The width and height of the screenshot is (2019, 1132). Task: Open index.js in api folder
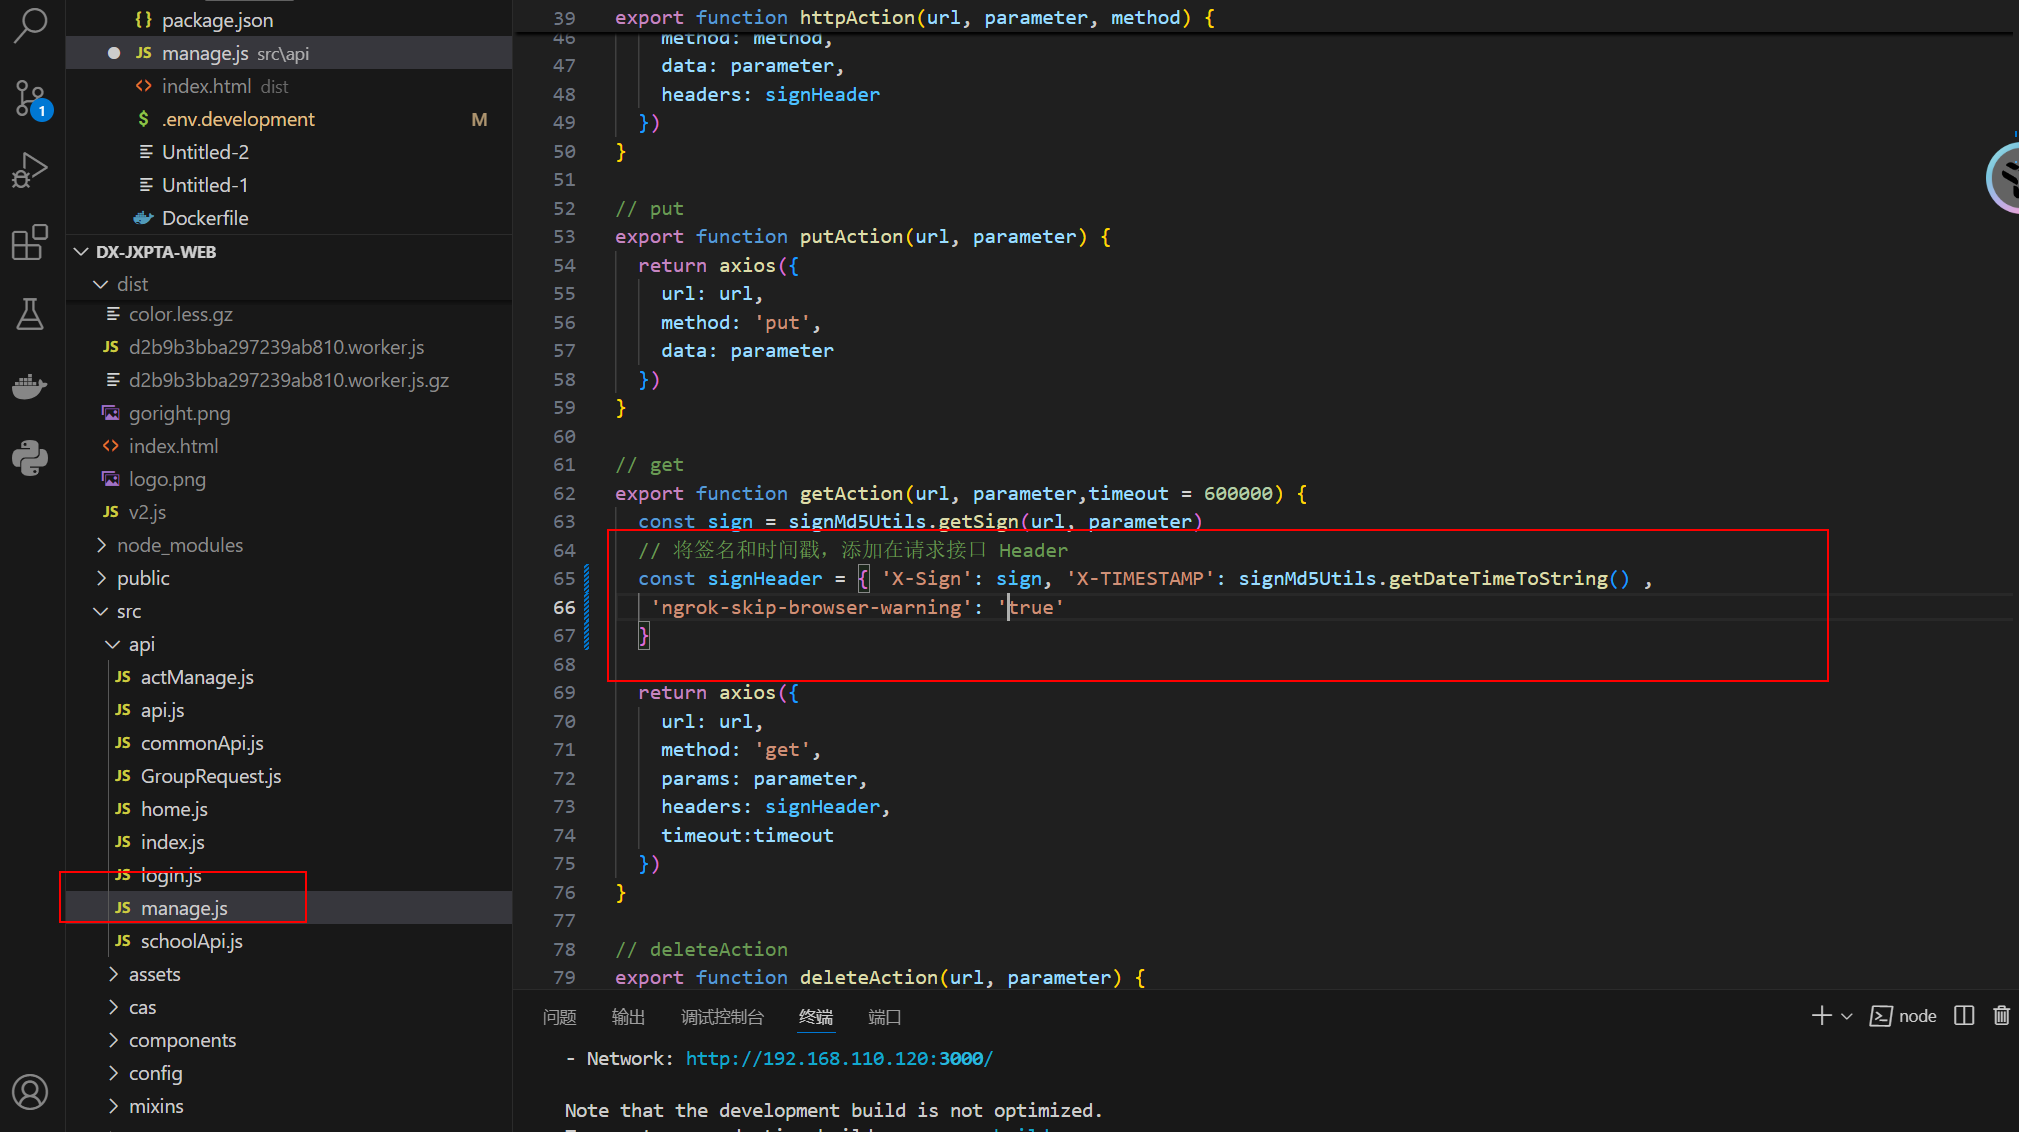289,842
